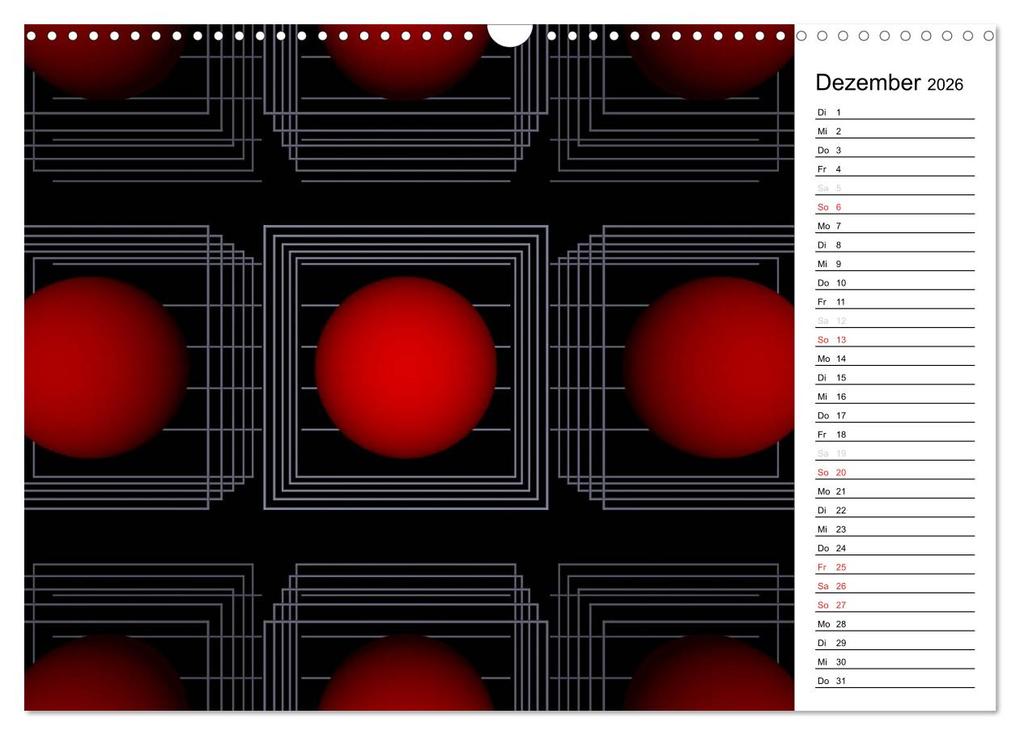Click the concentric square frame around center sphere
This screenshot has width=1020, height=735.
coord(406,368)
